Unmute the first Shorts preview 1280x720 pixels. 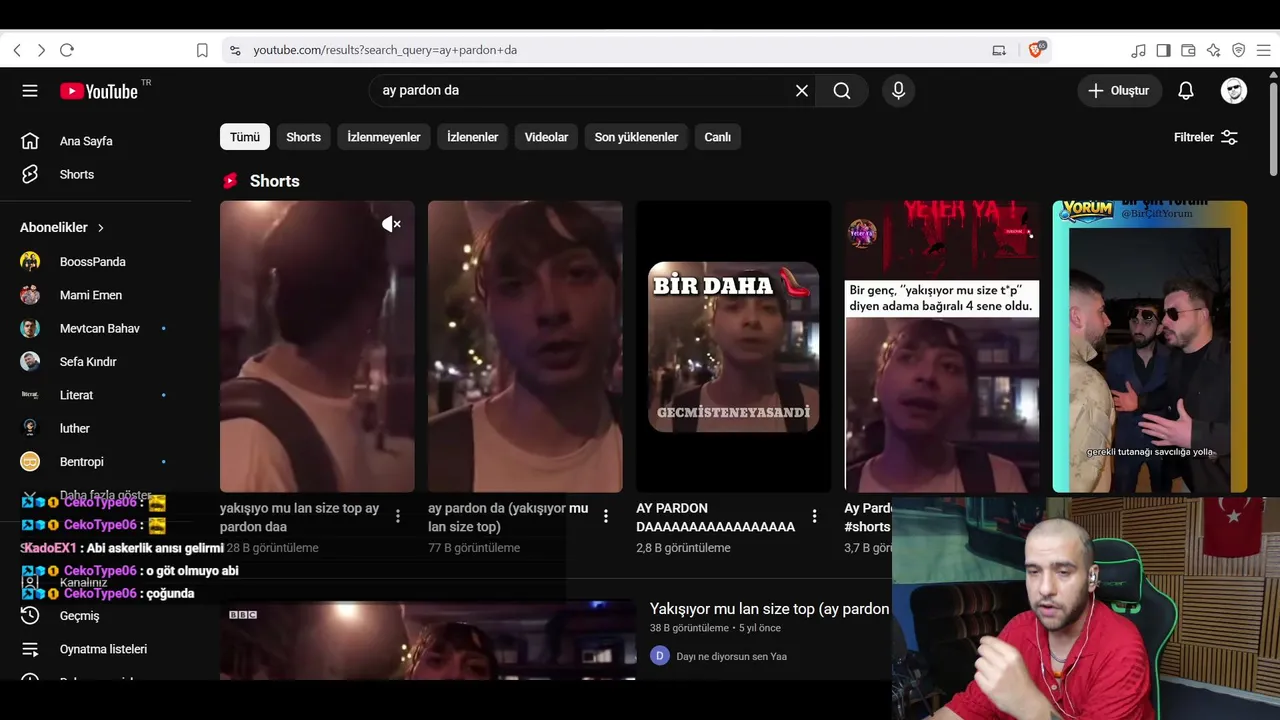click(x=392, y=224)
